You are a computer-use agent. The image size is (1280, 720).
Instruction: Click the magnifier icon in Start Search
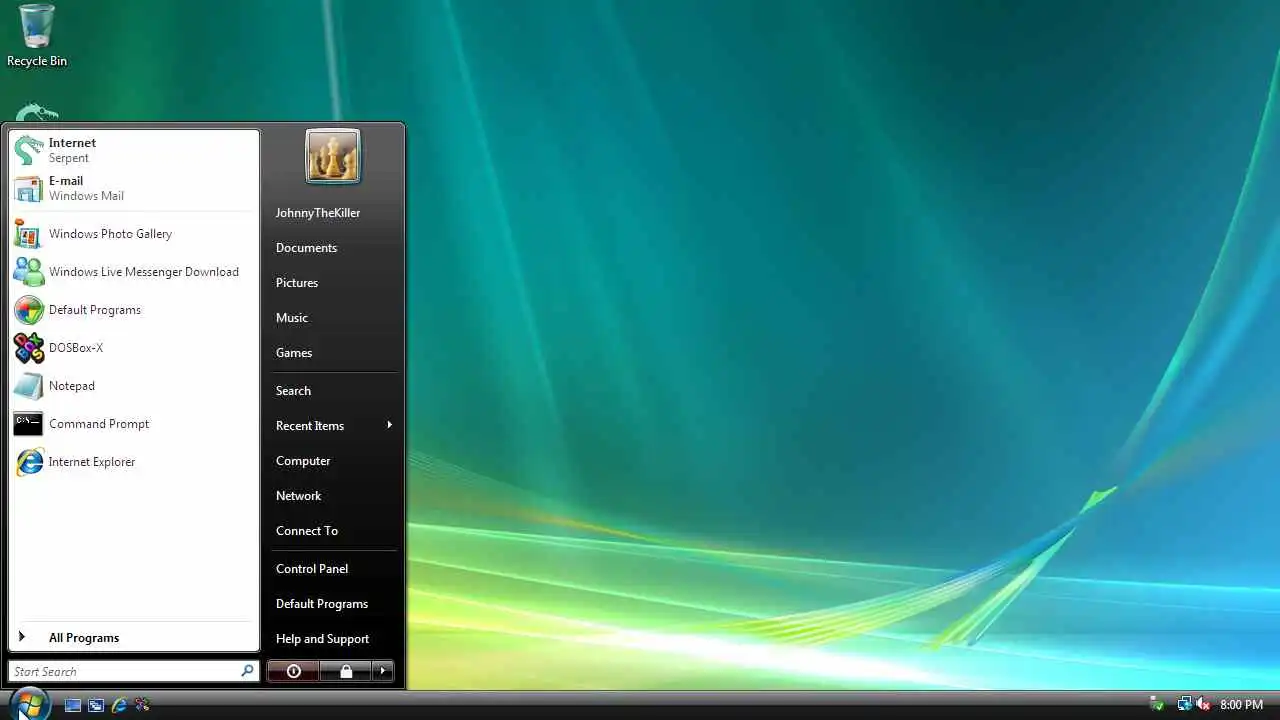pos(247,671)
